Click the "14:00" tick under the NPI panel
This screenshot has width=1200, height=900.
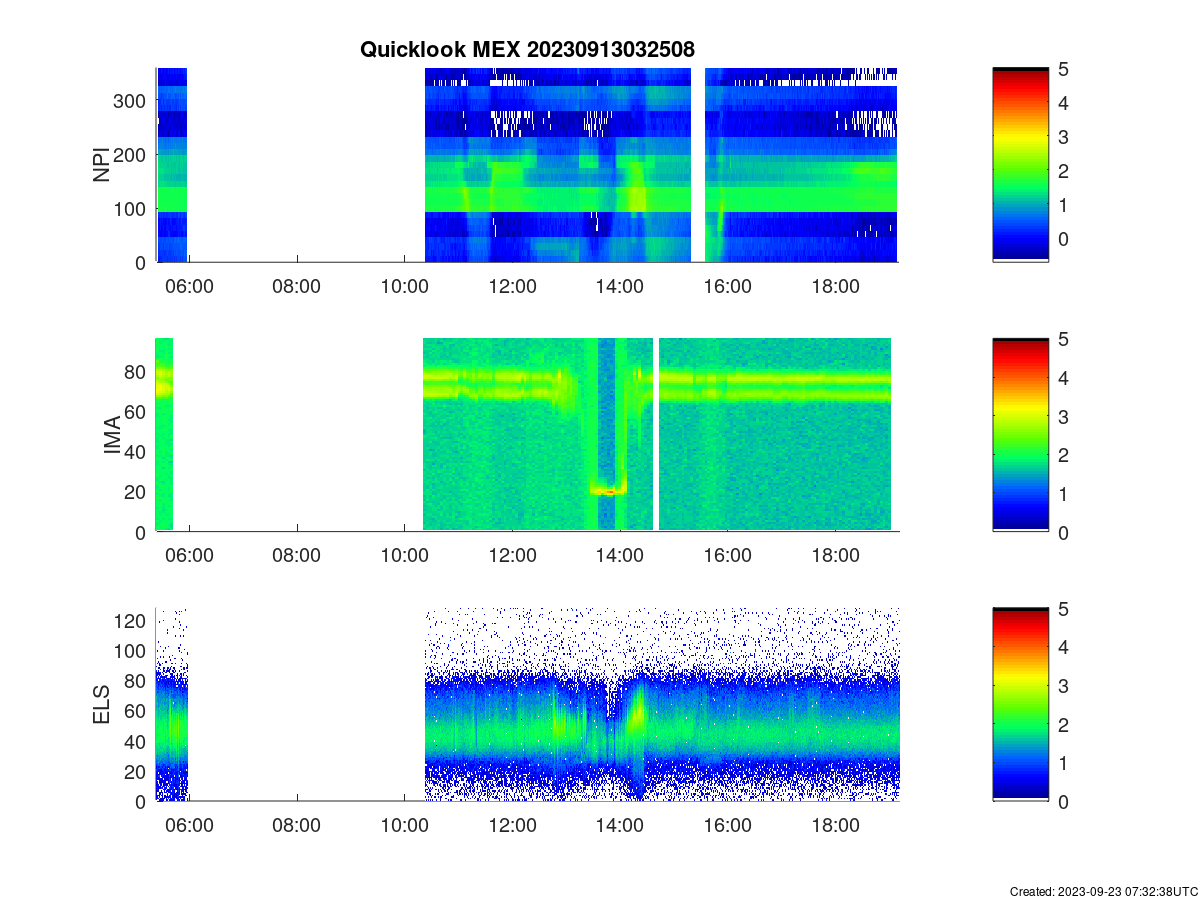coord(620,286)
